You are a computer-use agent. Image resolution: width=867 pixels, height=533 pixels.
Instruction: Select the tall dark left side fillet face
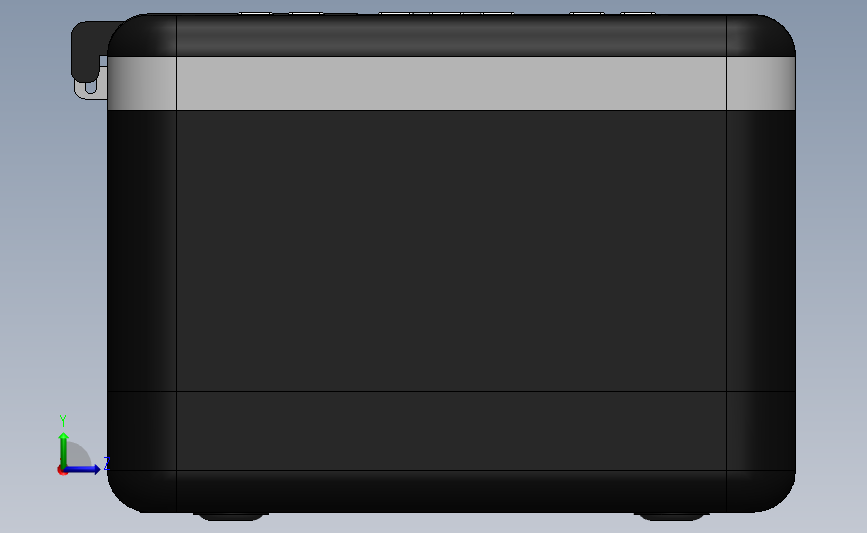(142, 250)
